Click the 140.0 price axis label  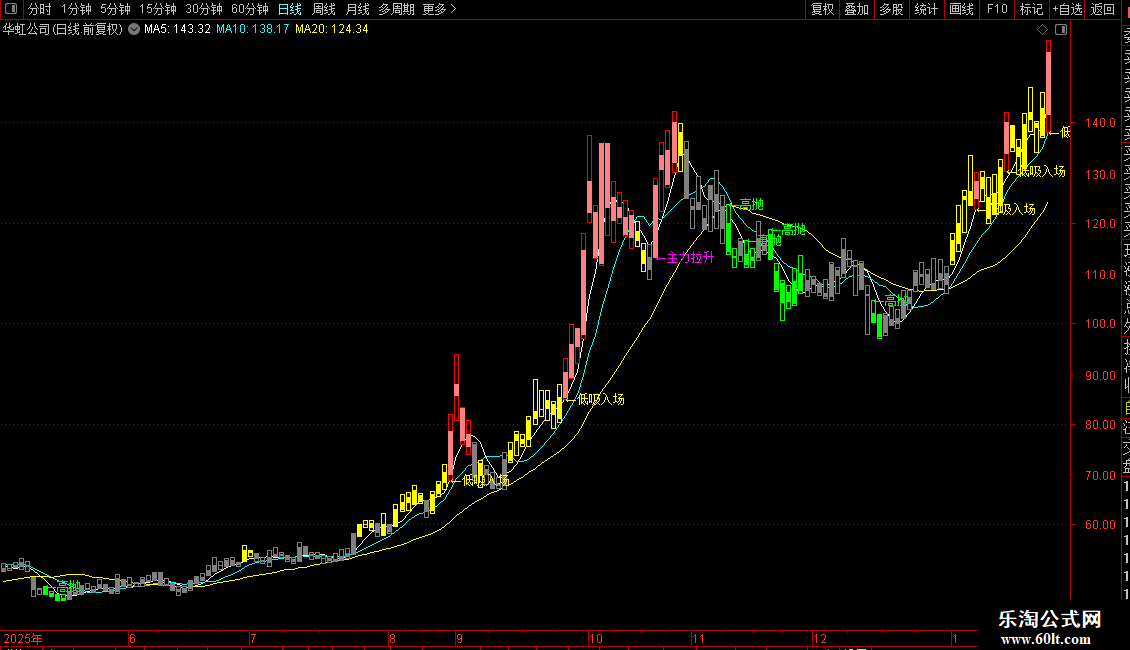(1100, 123)
